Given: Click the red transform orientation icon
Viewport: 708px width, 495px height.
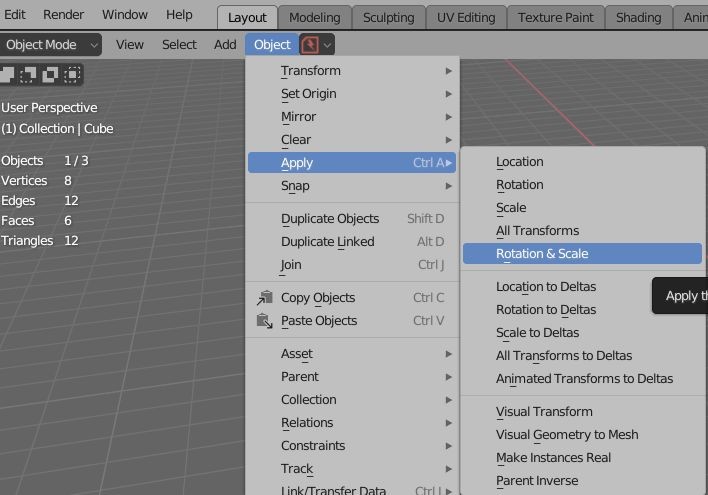Looking at the screenshot, I should pos(310,45).
